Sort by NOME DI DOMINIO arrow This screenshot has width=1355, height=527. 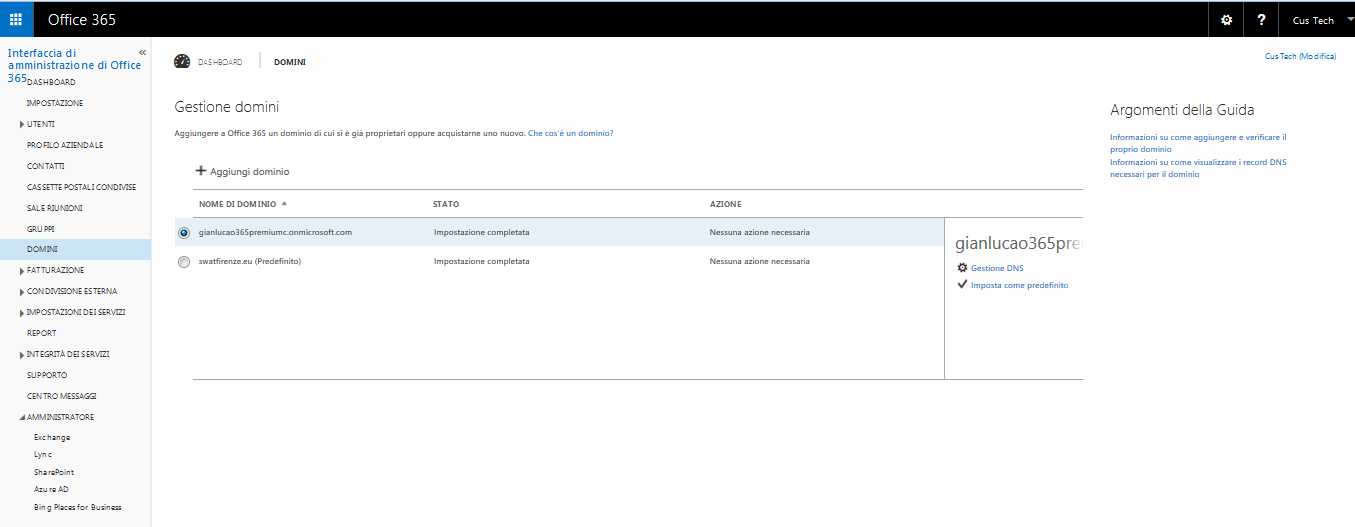pos(284,203)
